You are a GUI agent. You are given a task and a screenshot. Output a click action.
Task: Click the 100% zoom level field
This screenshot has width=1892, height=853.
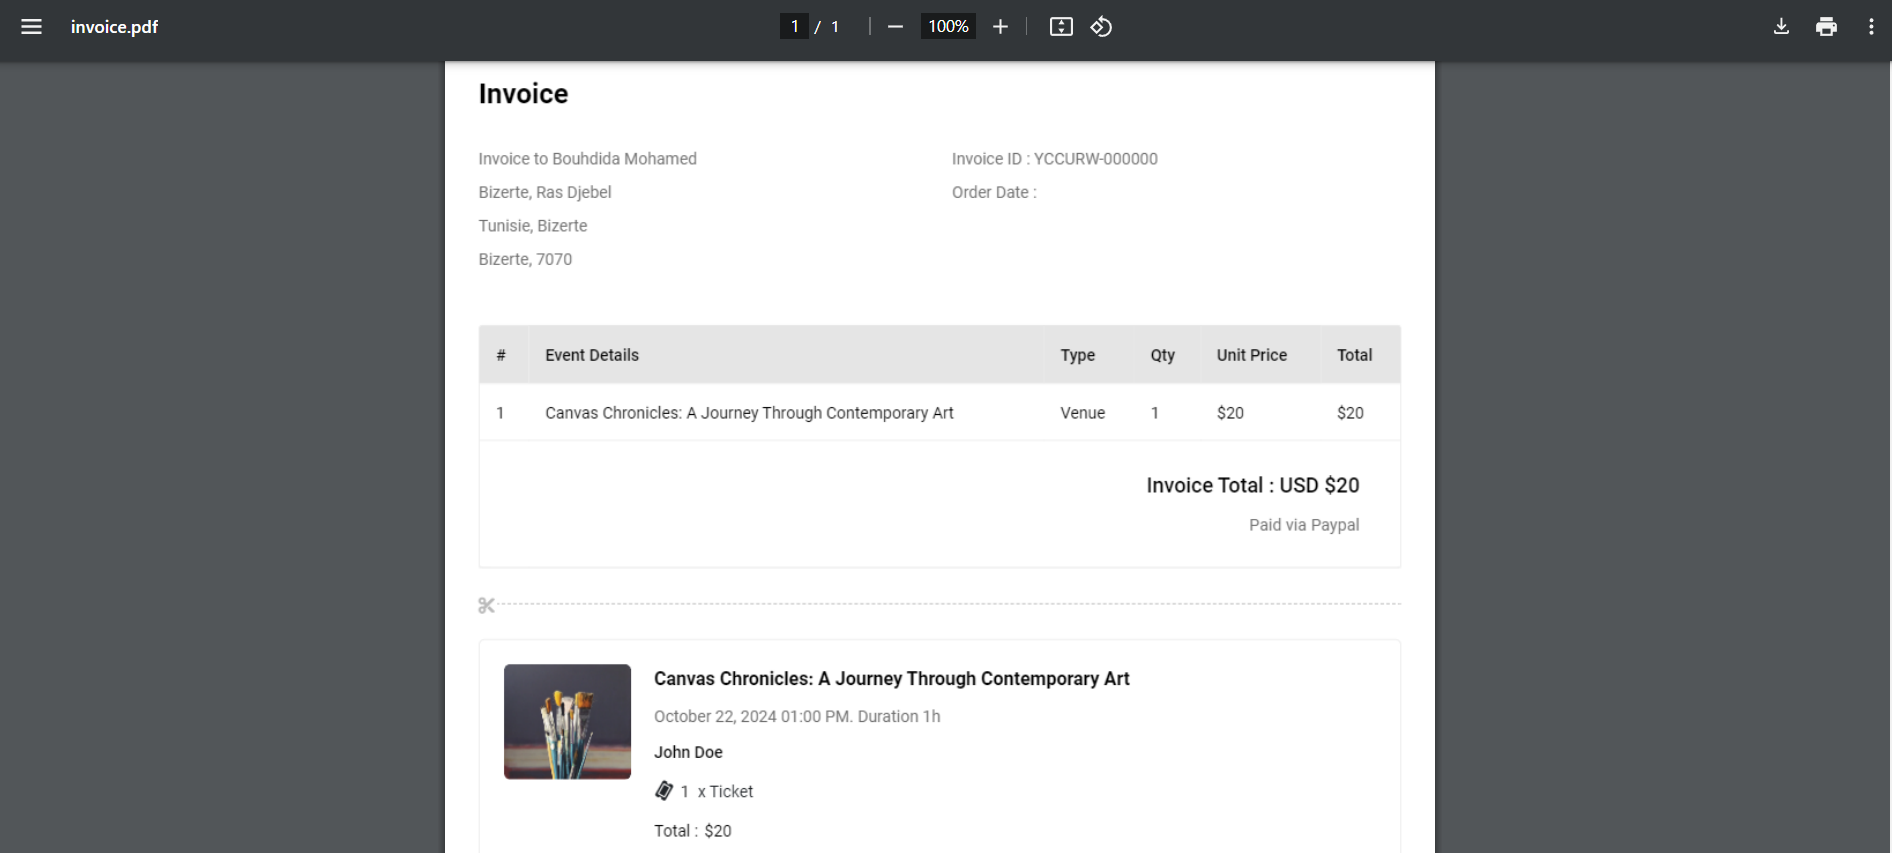pyautogui.click(x=947, y=27)
